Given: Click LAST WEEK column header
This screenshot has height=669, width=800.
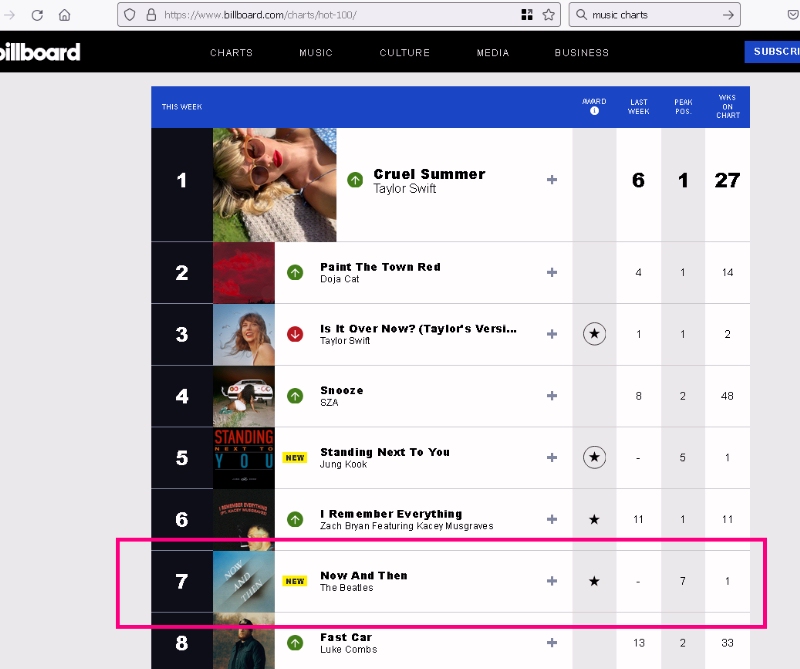Looking at the screenshot, I should click(638, 107).
